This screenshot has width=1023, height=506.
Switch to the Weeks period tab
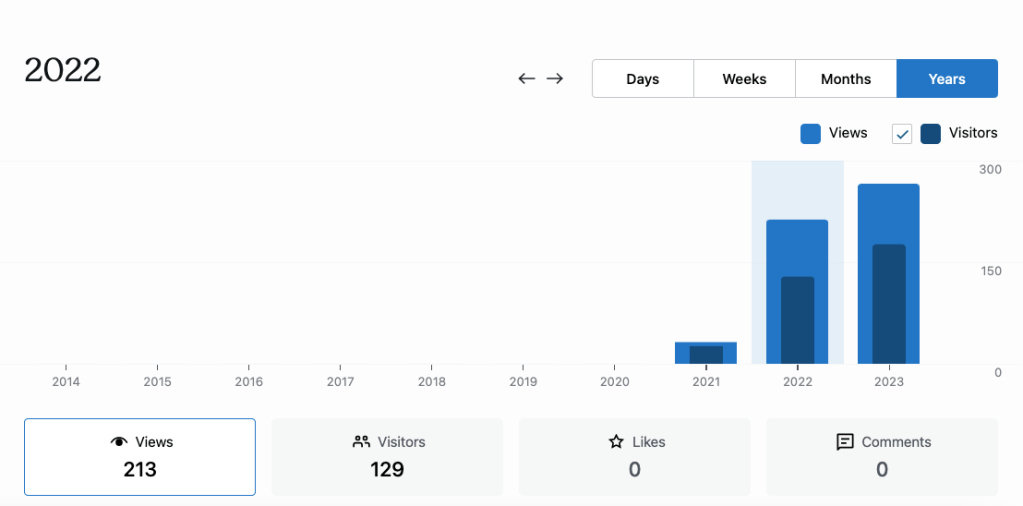[745, 79]
